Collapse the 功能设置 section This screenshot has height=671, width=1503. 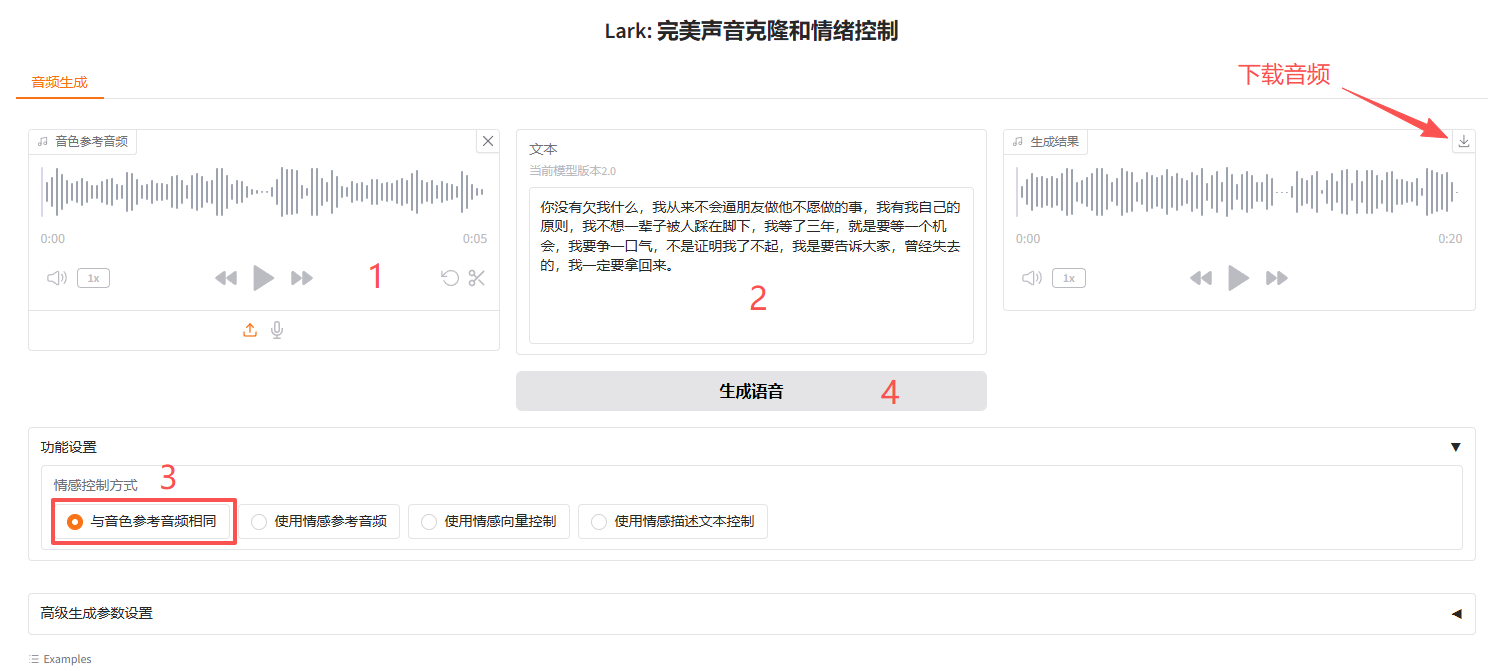[x=752, y=447]
